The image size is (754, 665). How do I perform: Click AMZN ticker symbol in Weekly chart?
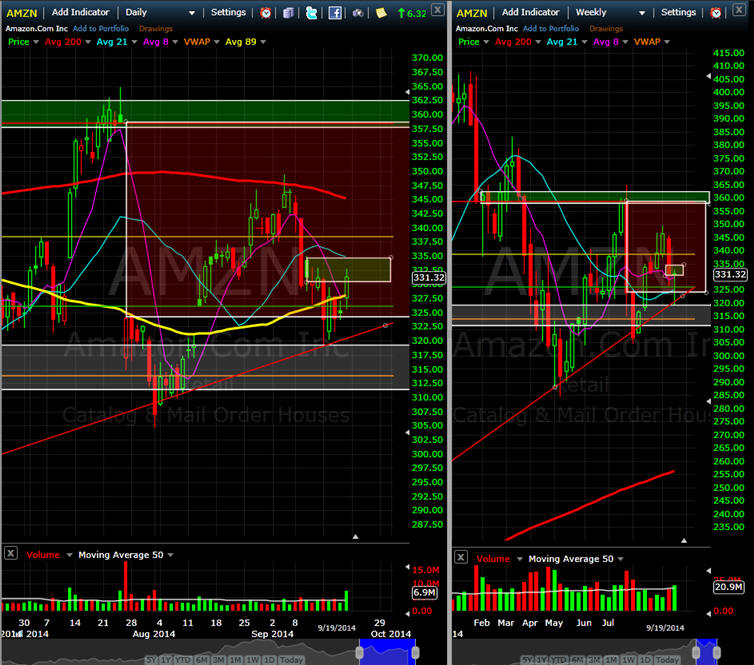(472, 13)
